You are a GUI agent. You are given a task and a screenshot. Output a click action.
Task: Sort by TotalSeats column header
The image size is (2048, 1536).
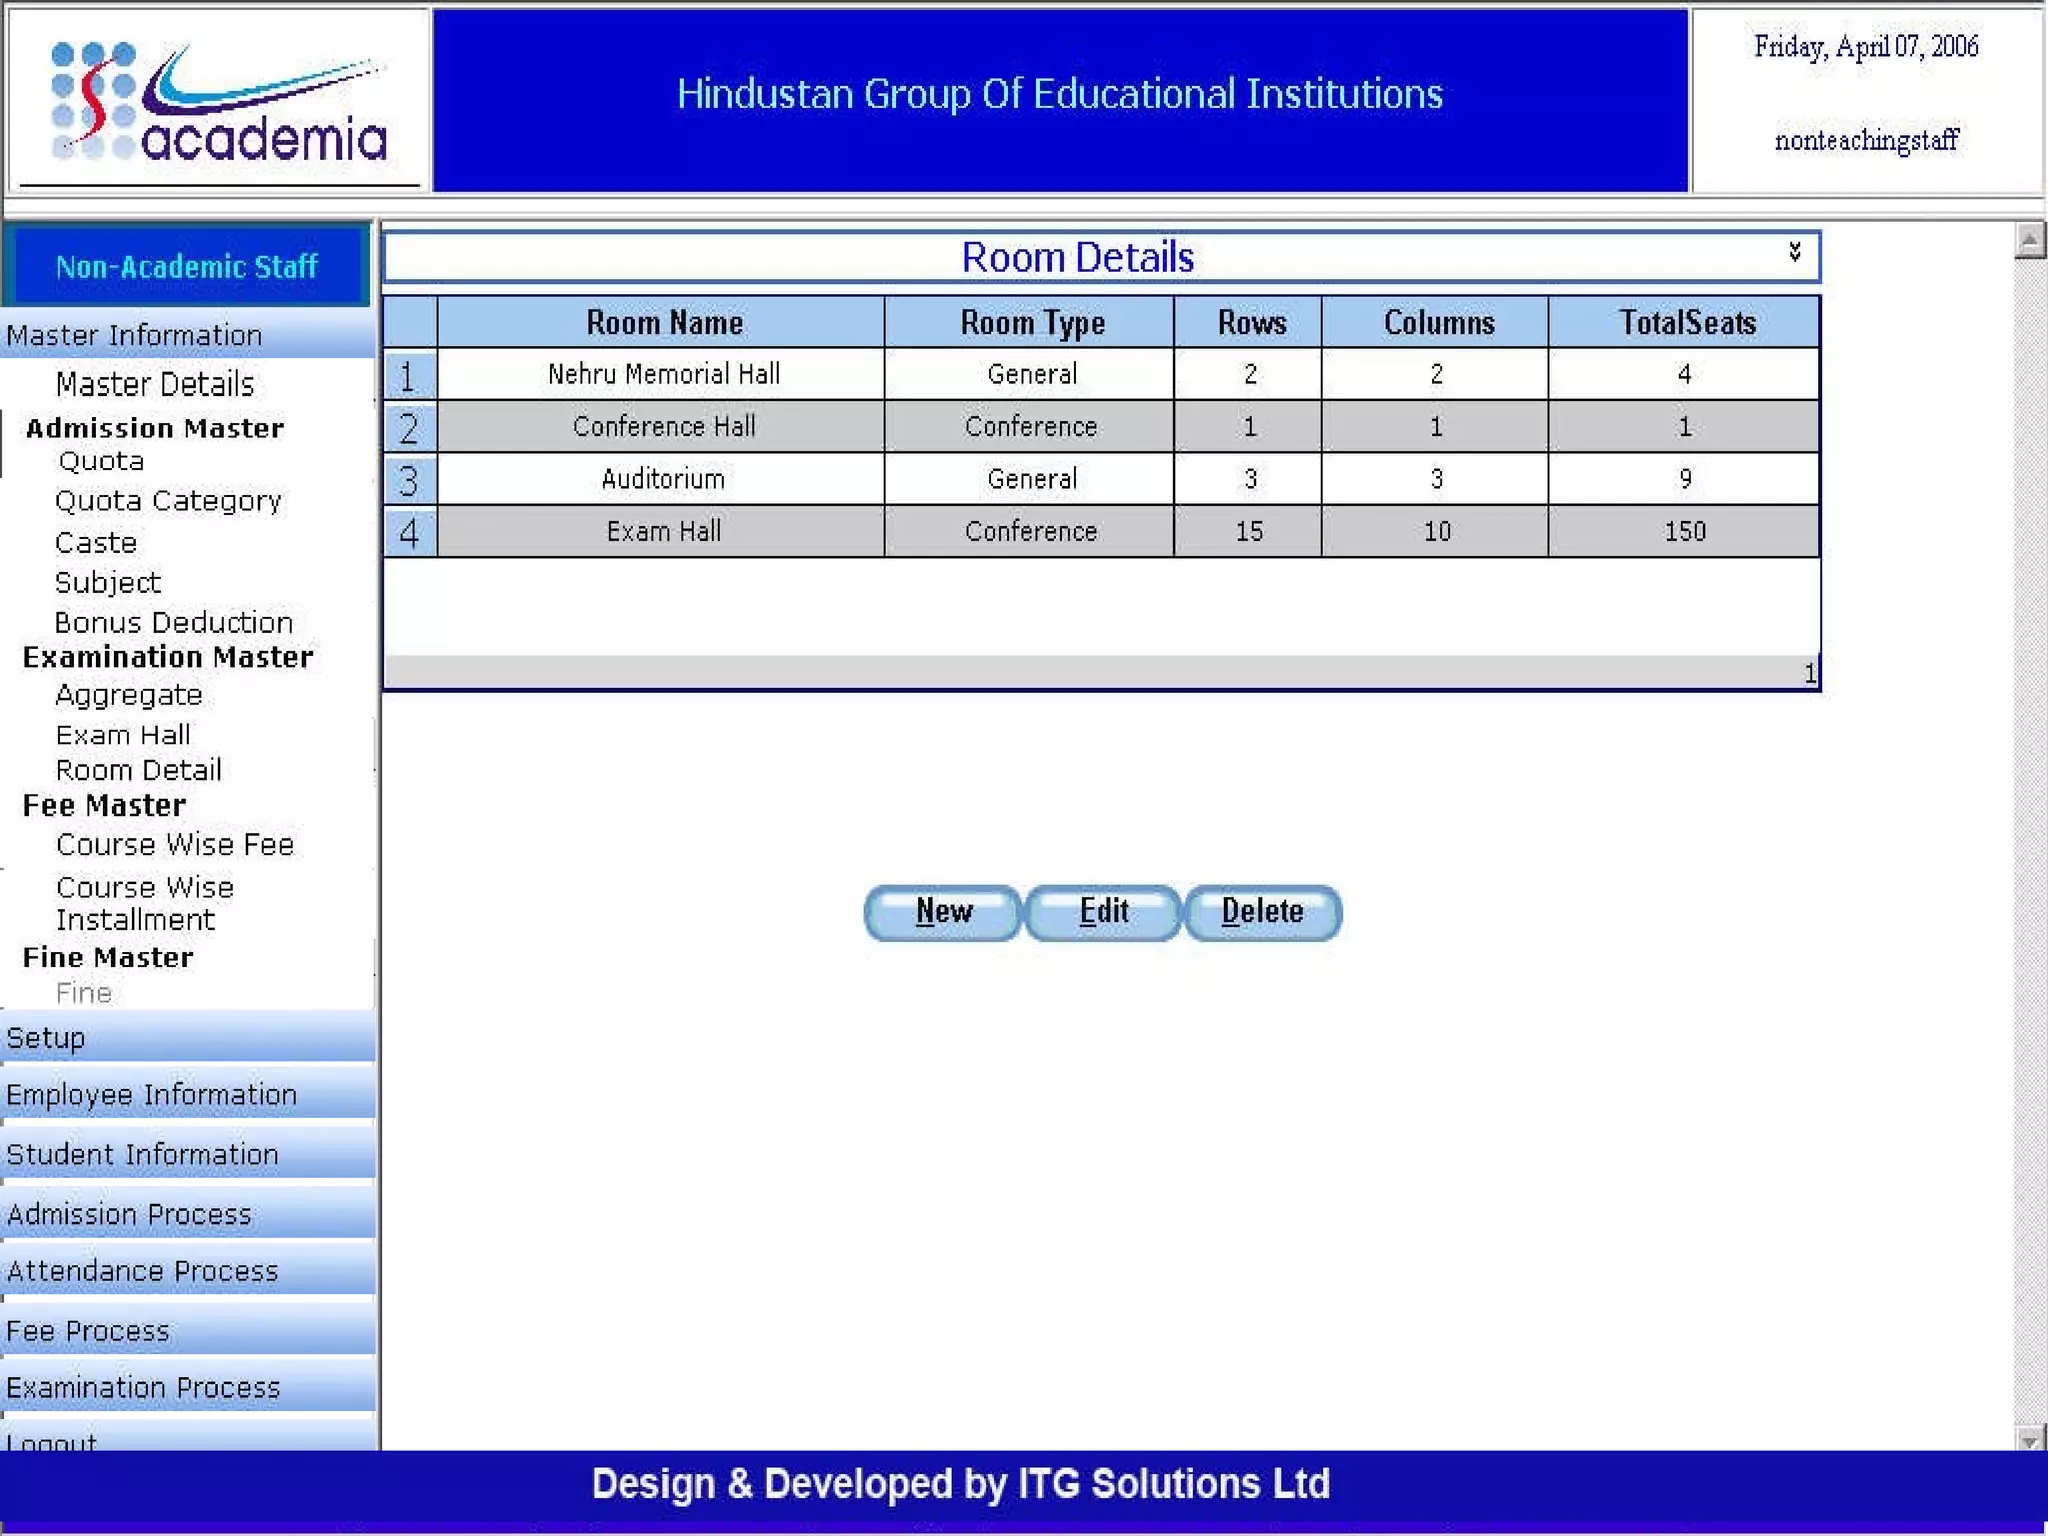1686,323
